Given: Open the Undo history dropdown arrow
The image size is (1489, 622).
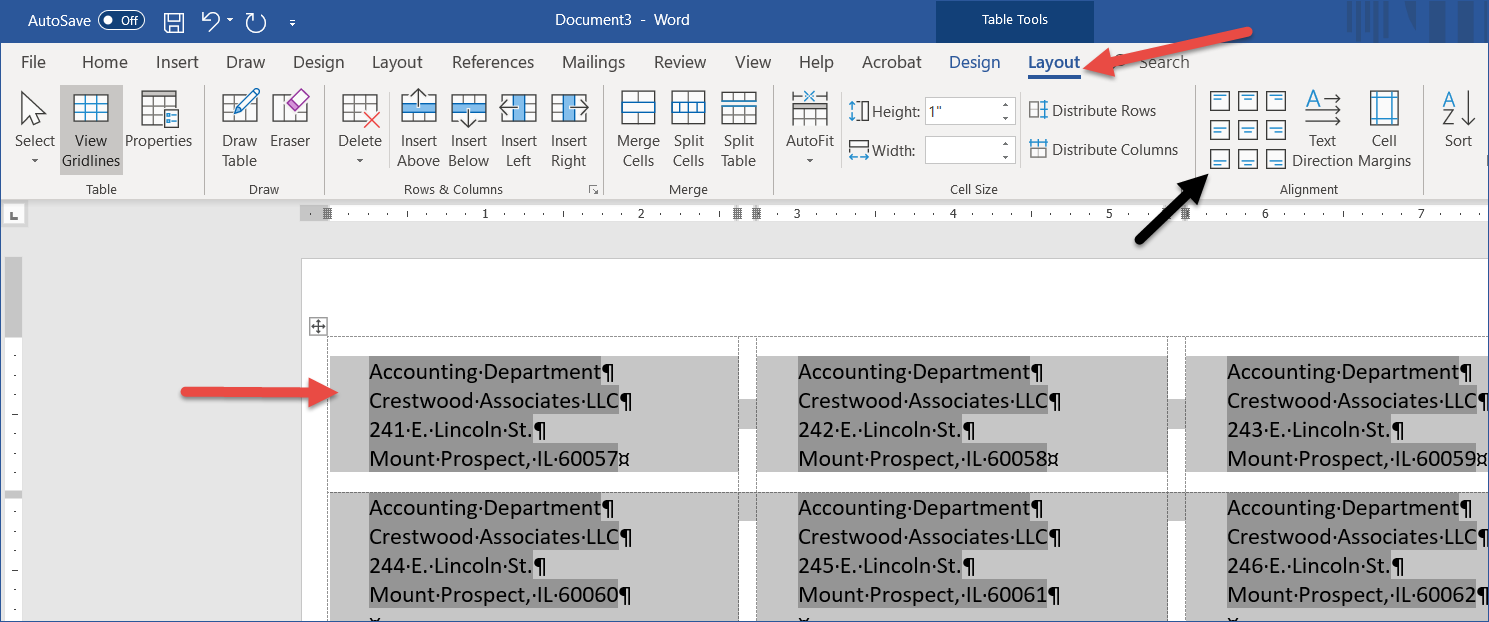Looking at the screenshot, I should [x=230, y=20].
